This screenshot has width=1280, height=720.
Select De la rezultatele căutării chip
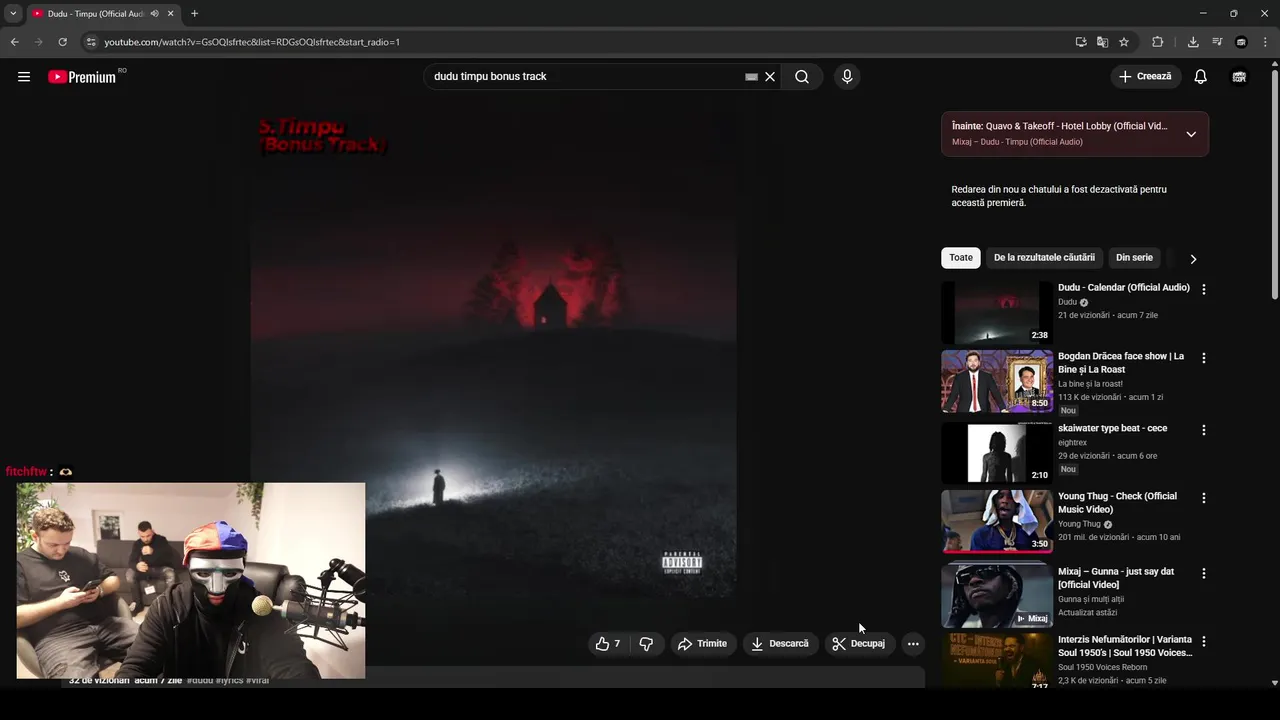[1044, 258]
